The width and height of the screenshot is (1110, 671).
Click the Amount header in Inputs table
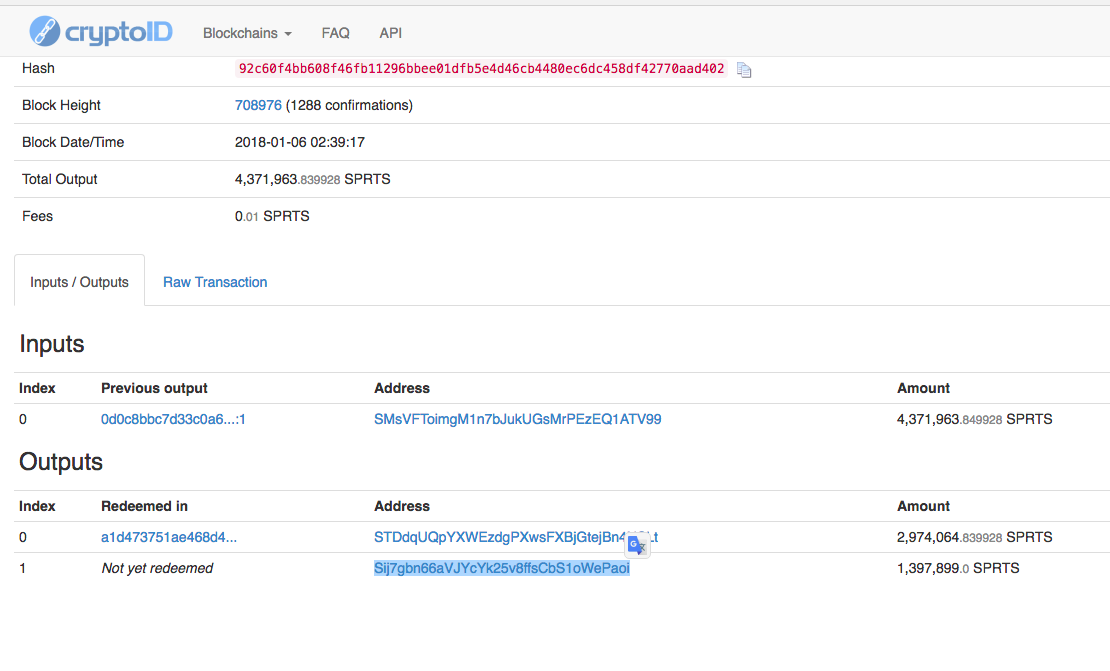(x=923, y=388)
